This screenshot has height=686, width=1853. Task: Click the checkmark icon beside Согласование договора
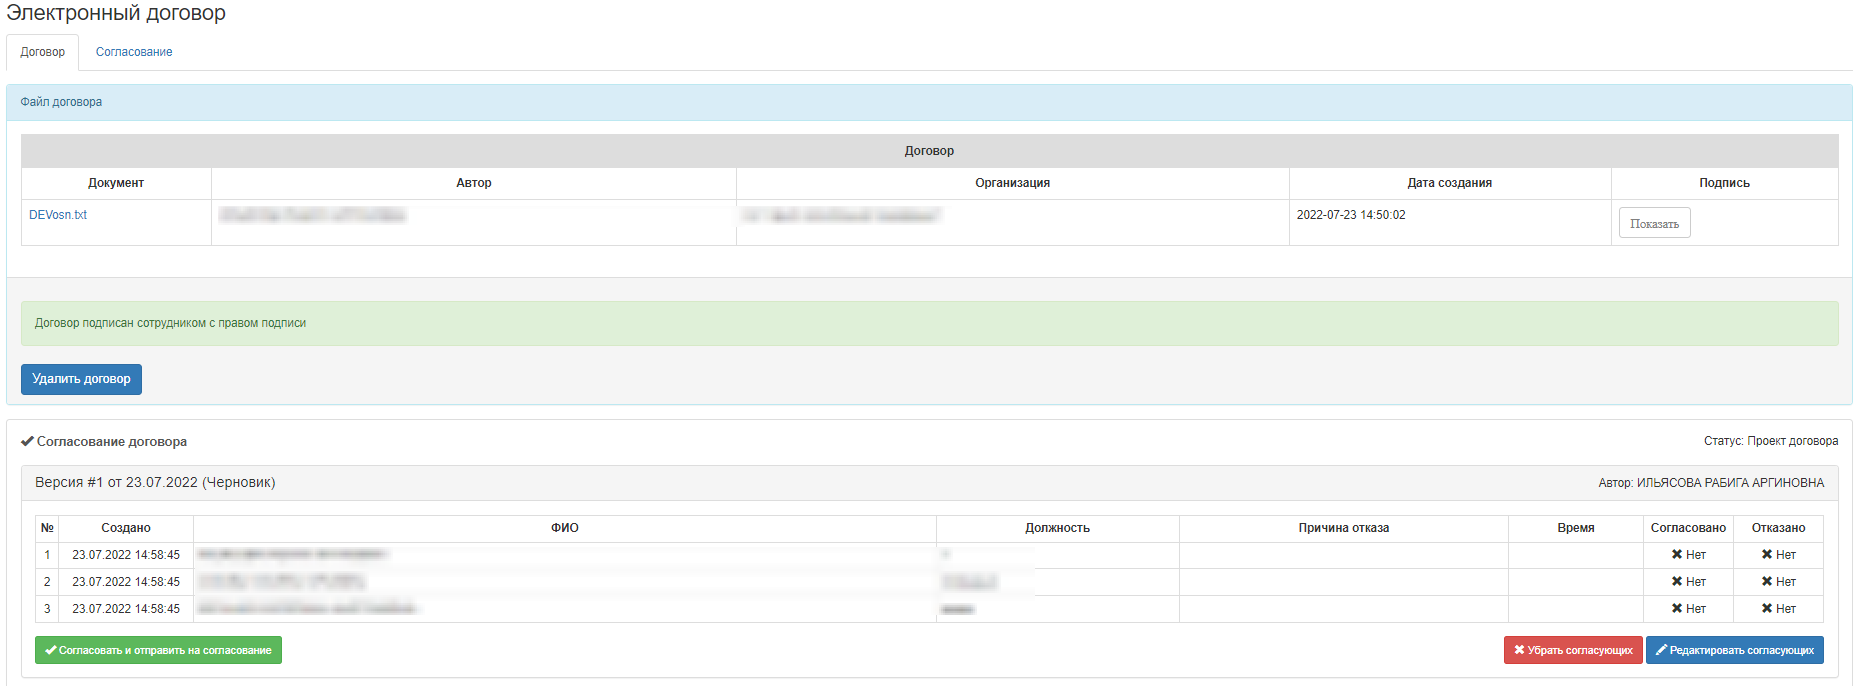[27, 441]
